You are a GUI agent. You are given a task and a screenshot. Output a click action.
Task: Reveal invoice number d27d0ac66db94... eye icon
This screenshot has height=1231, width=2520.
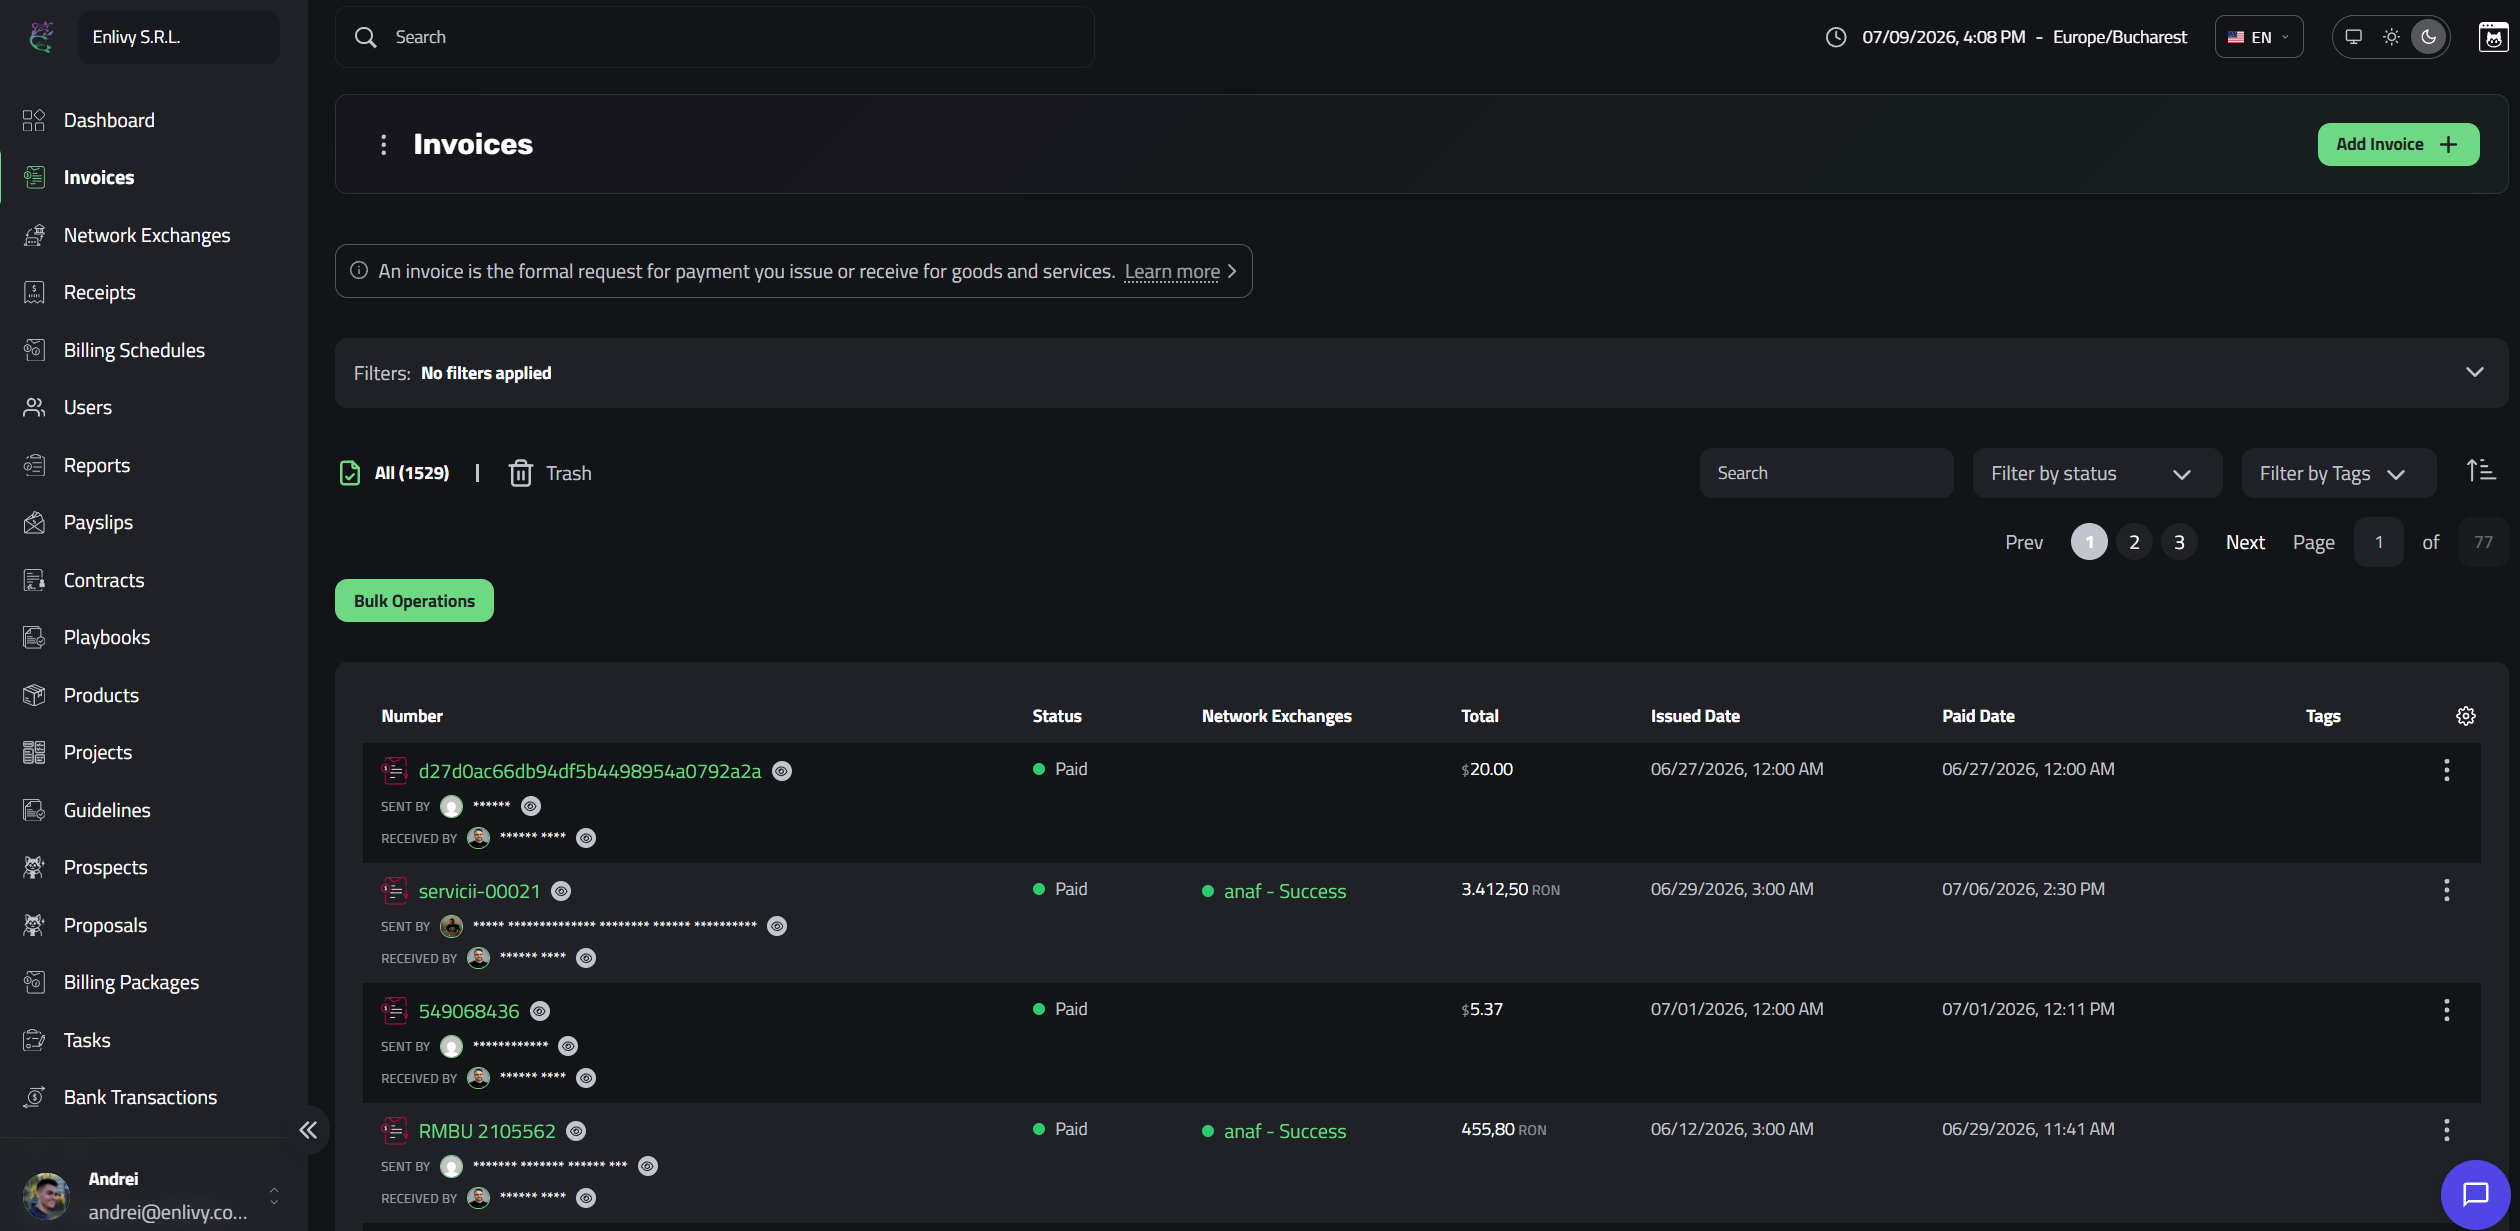pyautogui.click(x=782, y=771)
